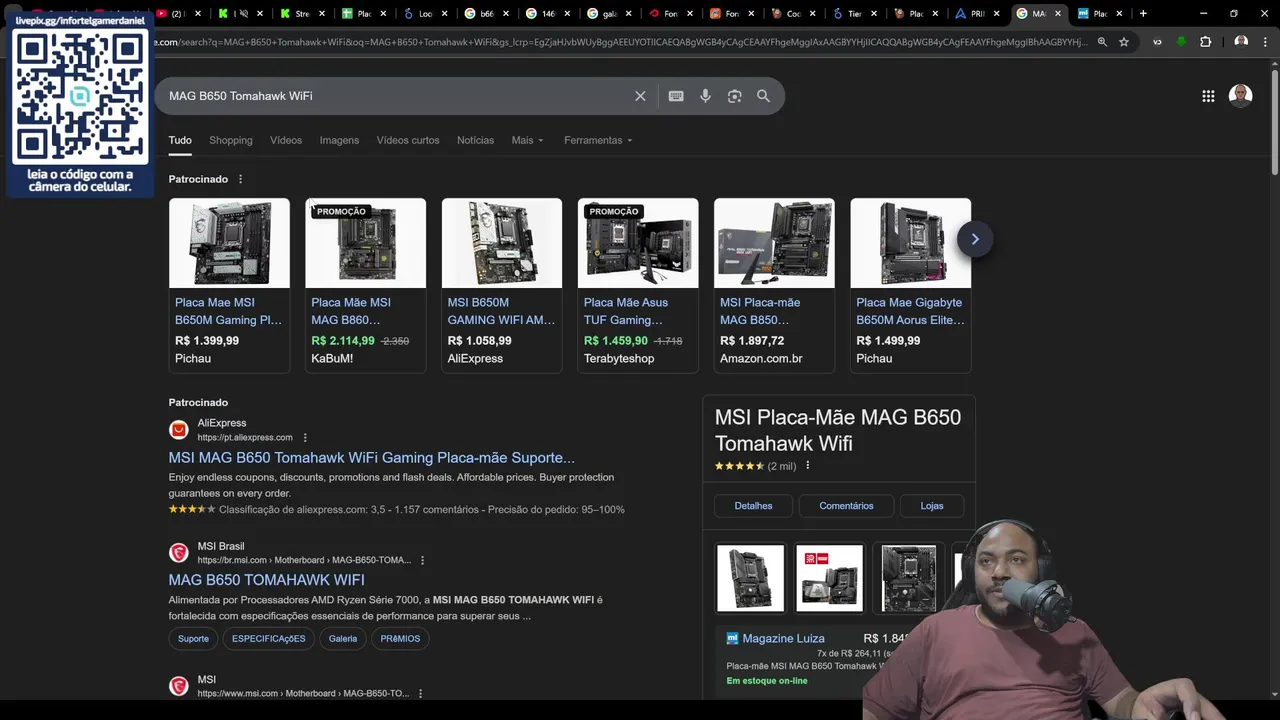Image resolution: width=1280 pixels, height=720 pixels.
Task: View second boxed motherboard thumbnail in panel
Action: [829, 578]
